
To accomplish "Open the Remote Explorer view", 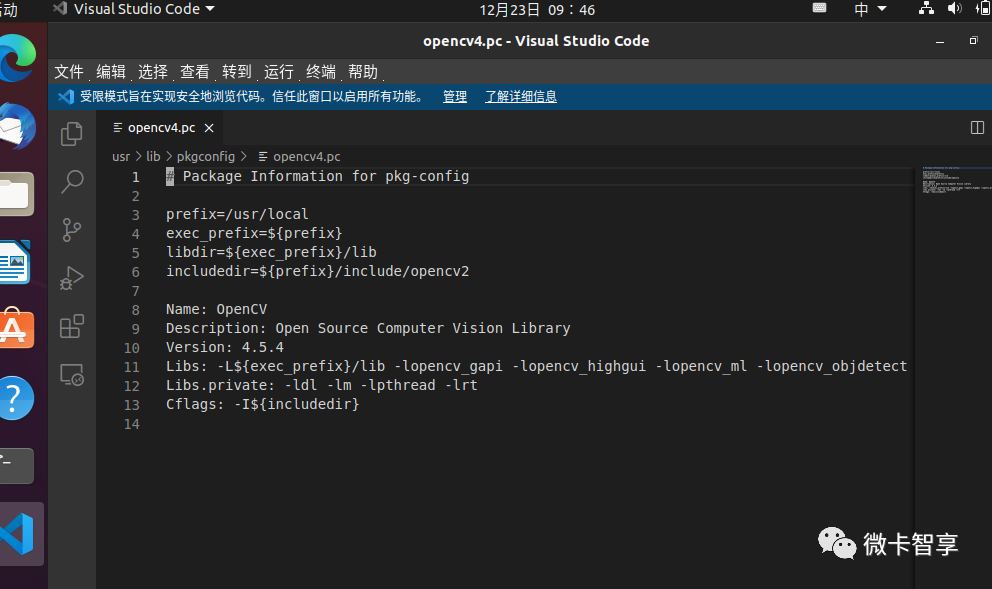I will pos(71,375).
